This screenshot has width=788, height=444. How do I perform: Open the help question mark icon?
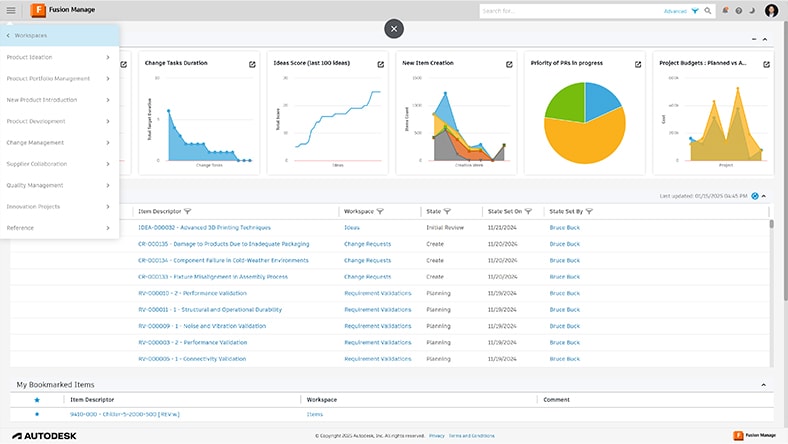739,11
